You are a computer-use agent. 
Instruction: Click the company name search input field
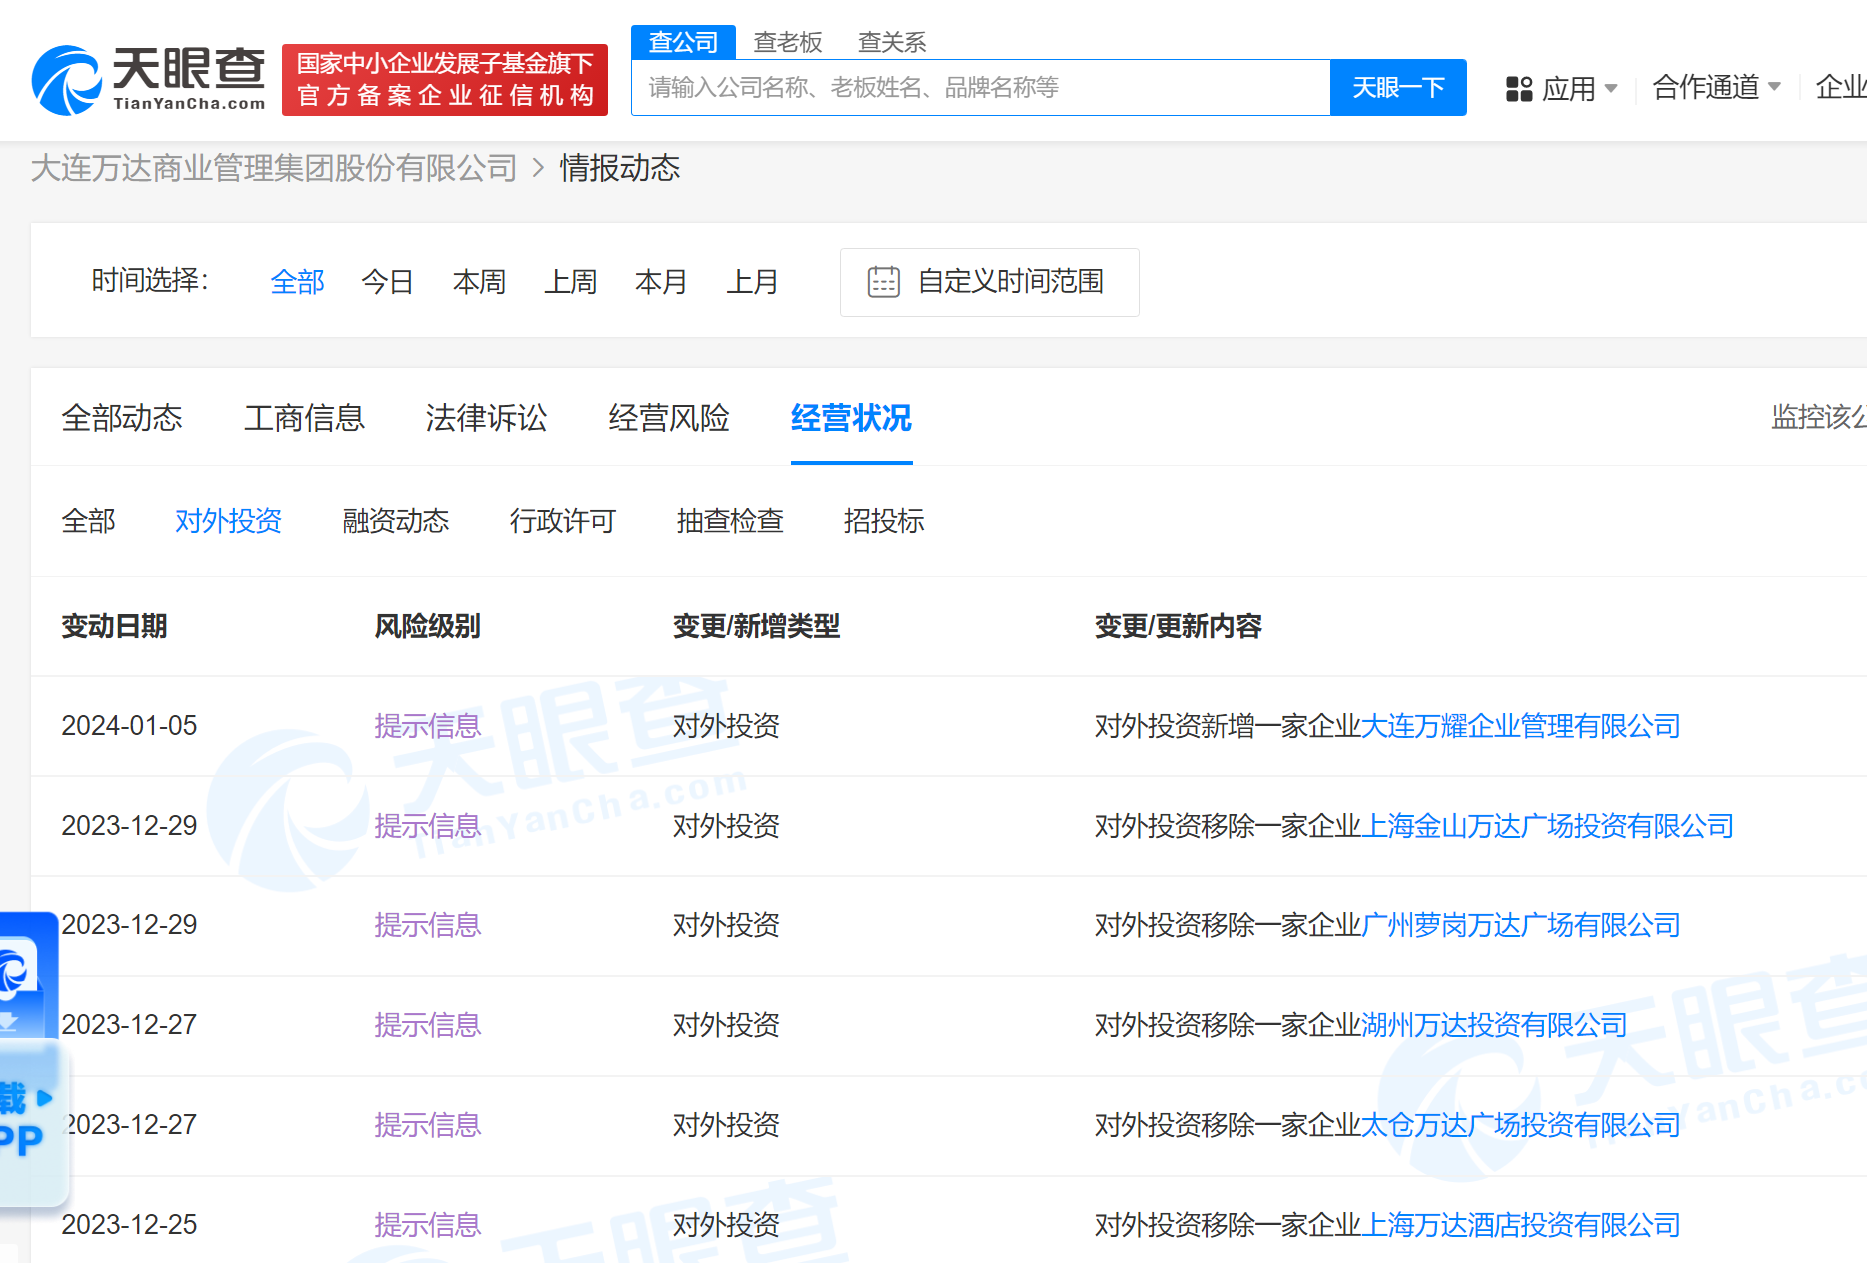980,88
